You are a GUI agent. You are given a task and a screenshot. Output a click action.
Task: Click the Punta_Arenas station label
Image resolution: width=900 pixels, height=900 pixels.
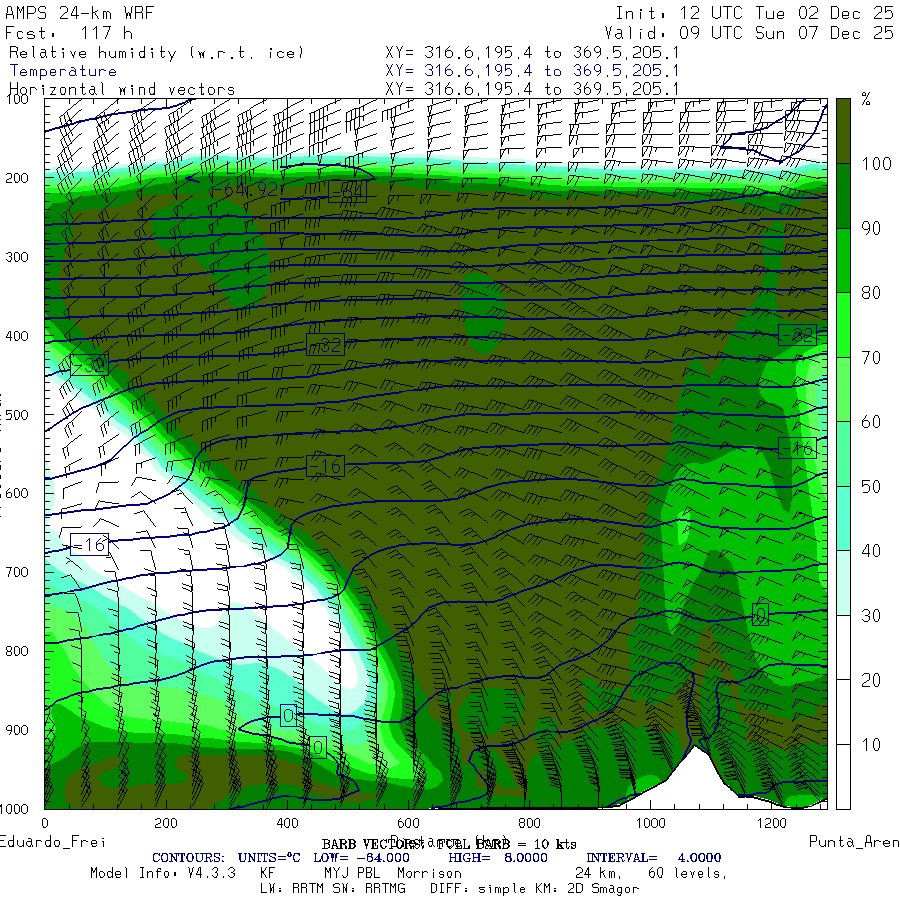tap(853, 842)
